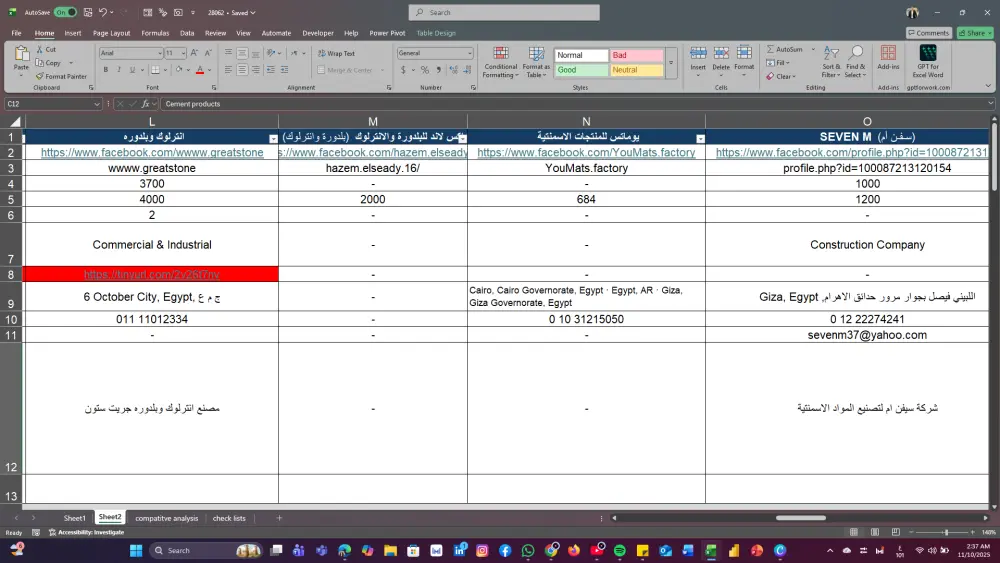
Task: Open Find & Select magnifier
Action: click(856, 62)
